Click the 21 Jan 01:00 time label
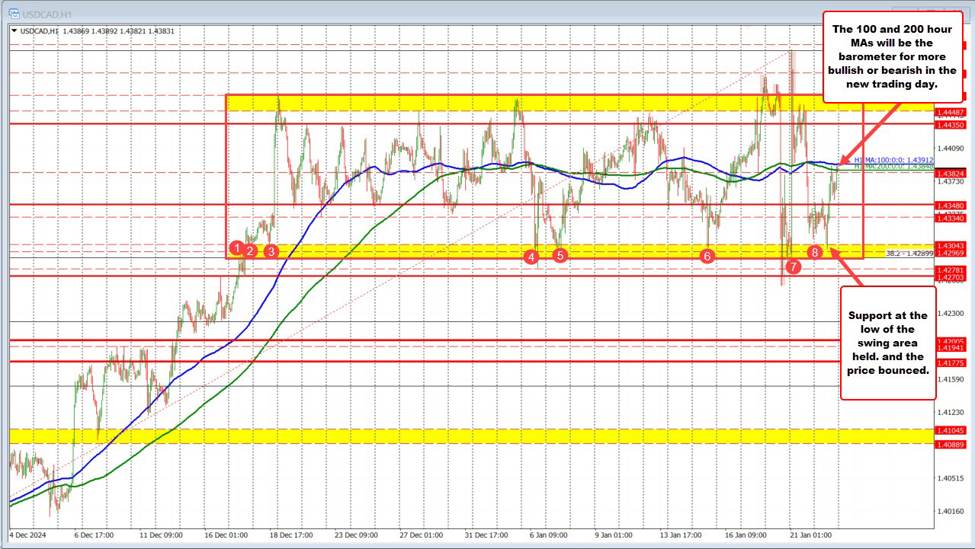975x549 pixels. click(x=811, y=535)
